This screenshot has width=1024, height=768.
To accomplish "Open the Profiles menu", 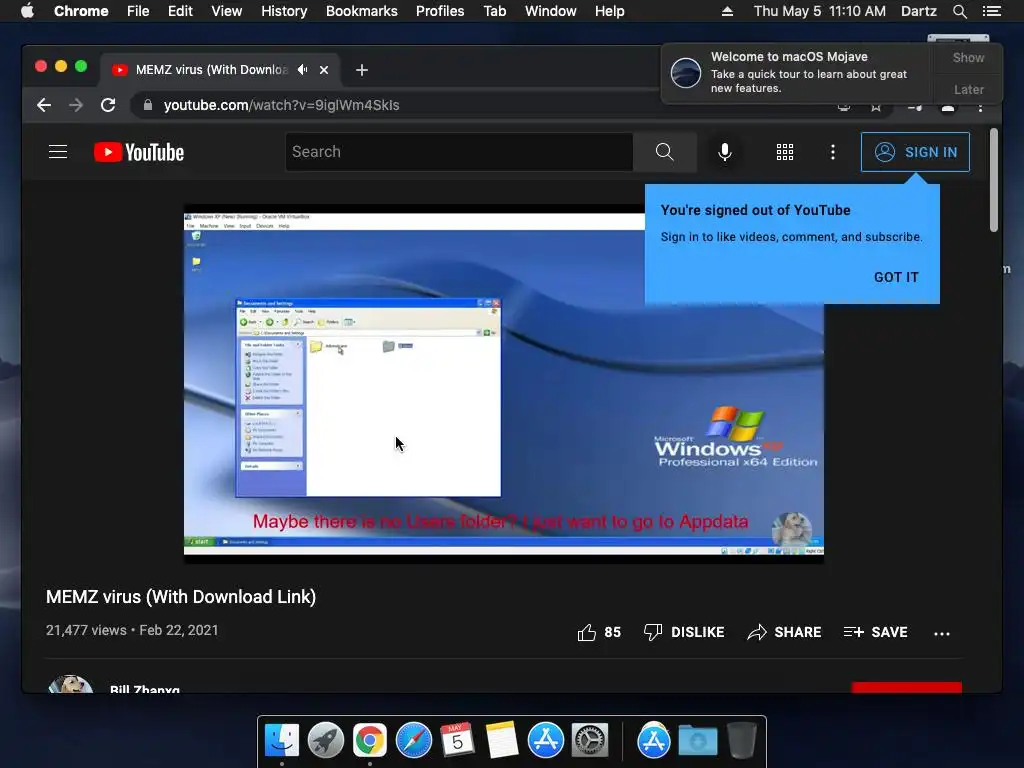I will pyautogui.click(x=440, y=11).
